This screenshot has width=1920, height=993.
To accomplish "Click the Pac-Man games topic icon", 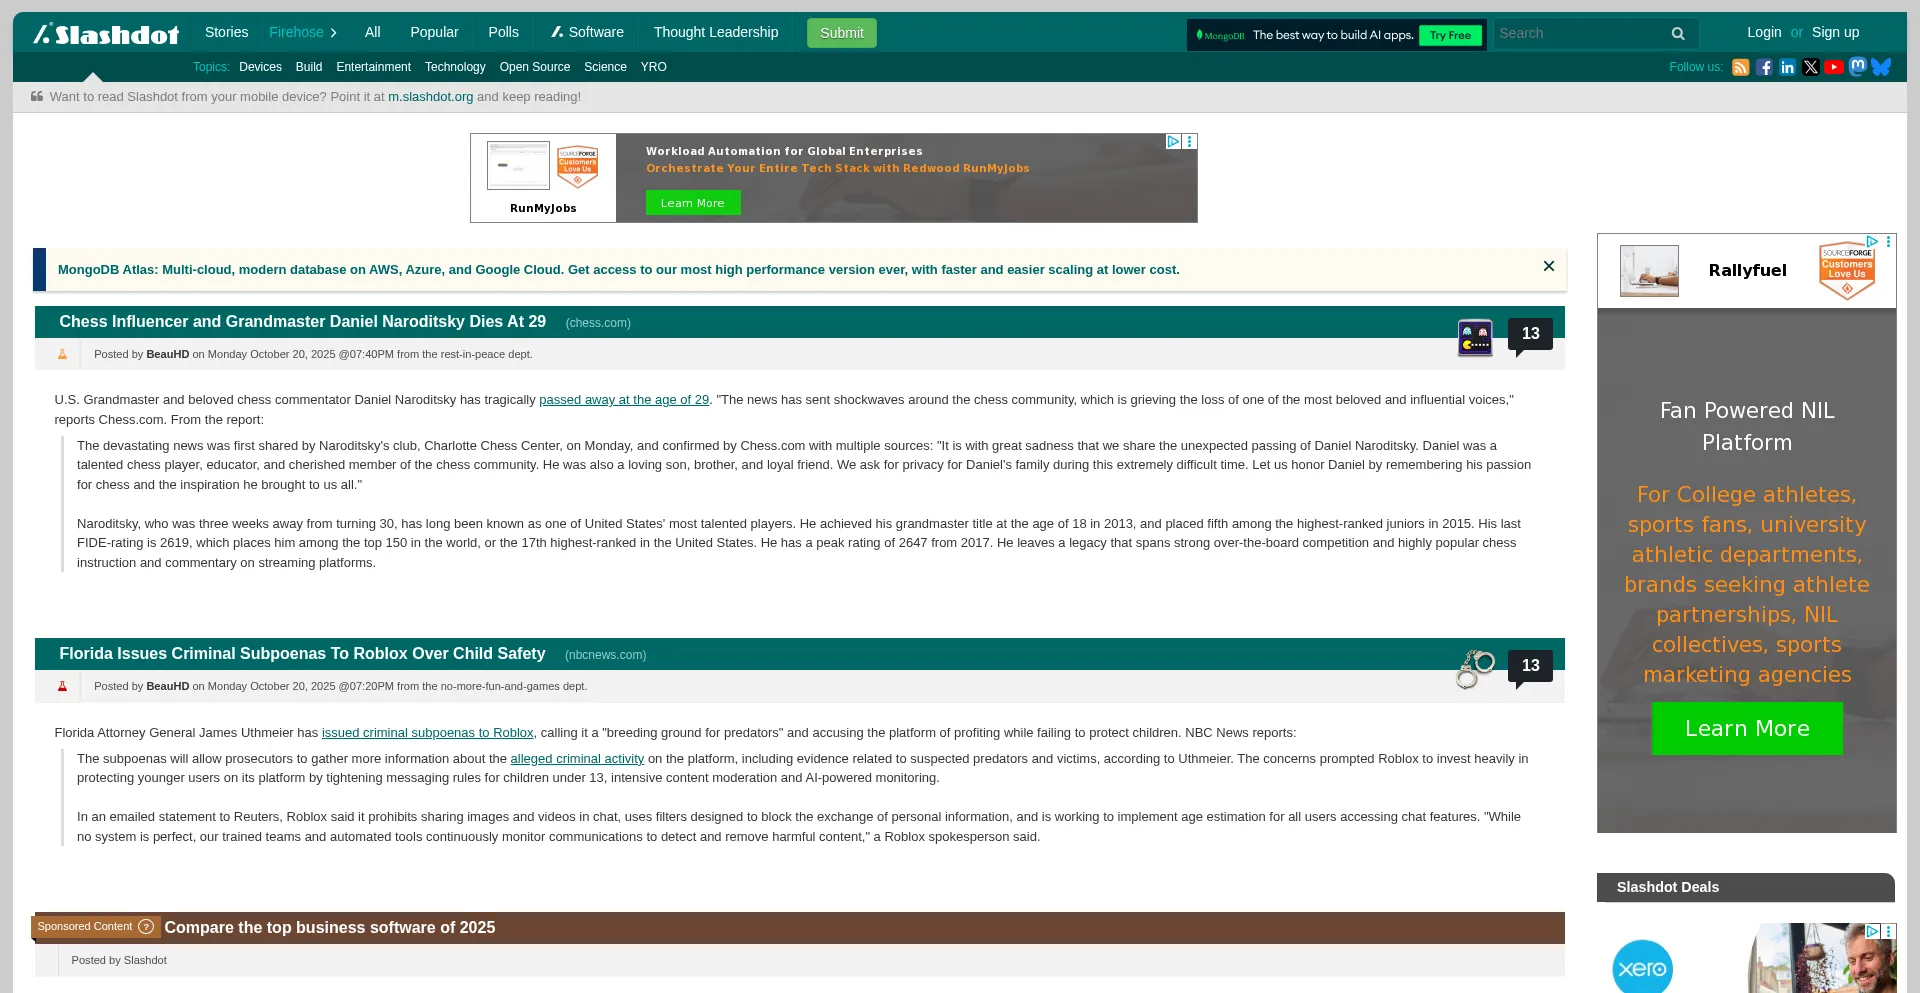I will point(1475,338).
